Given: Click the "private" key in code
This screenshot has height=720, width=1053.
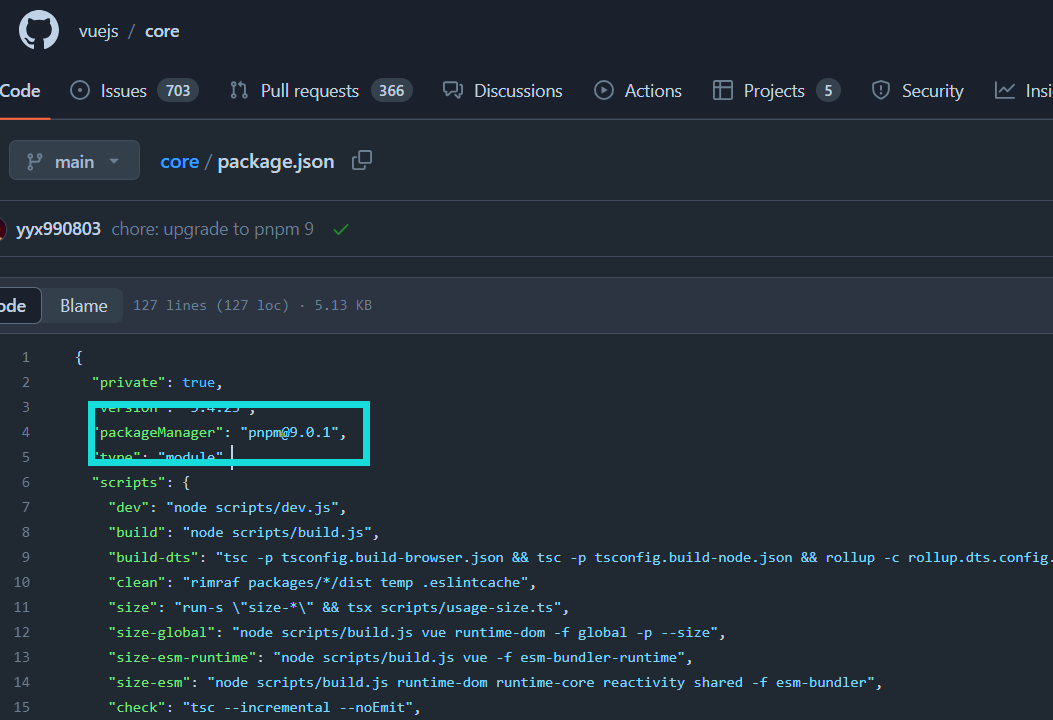Looking at the screenshot, I should [x=128, y=382].
